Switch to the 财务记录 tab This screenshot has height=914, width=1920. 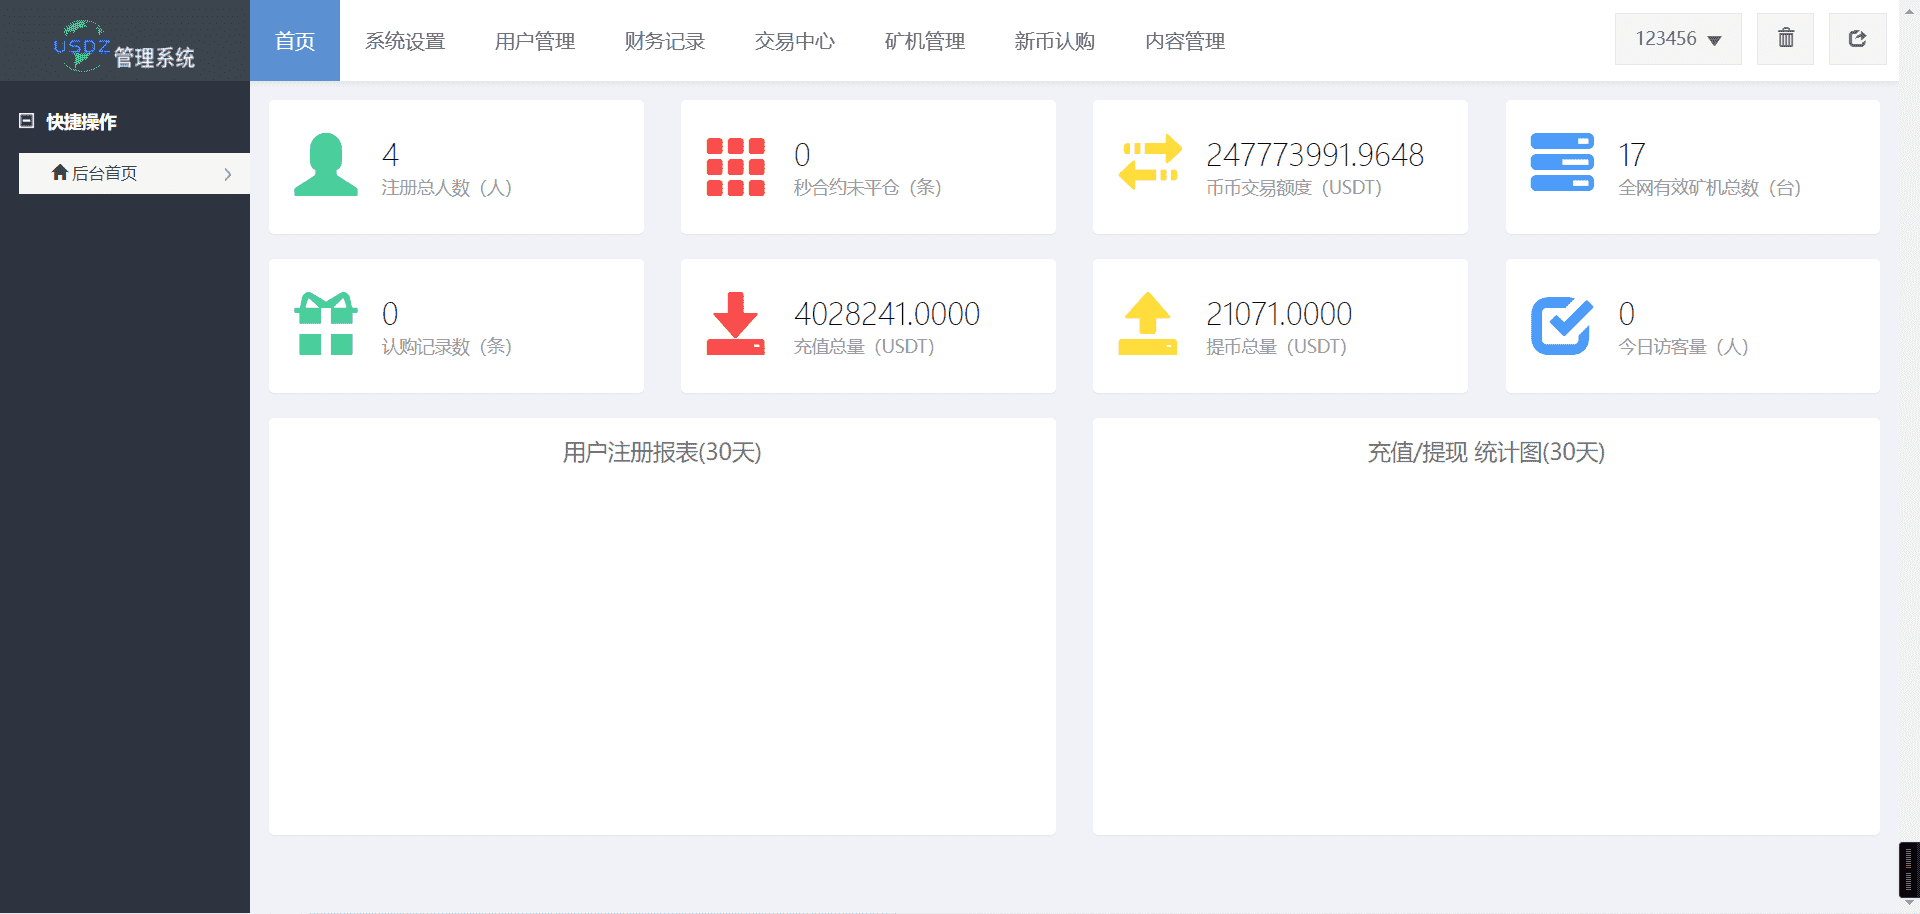coord(665,41)
